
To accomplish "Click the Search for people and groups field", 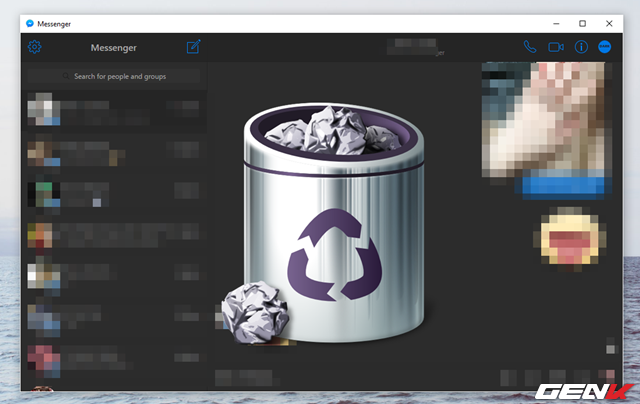I will (120, 76).
